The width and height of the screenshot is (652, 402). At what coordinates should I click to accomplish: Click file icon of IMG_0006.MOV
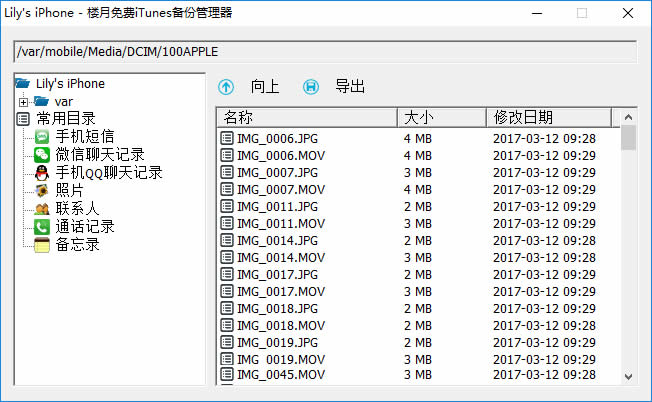click(227, 155)
